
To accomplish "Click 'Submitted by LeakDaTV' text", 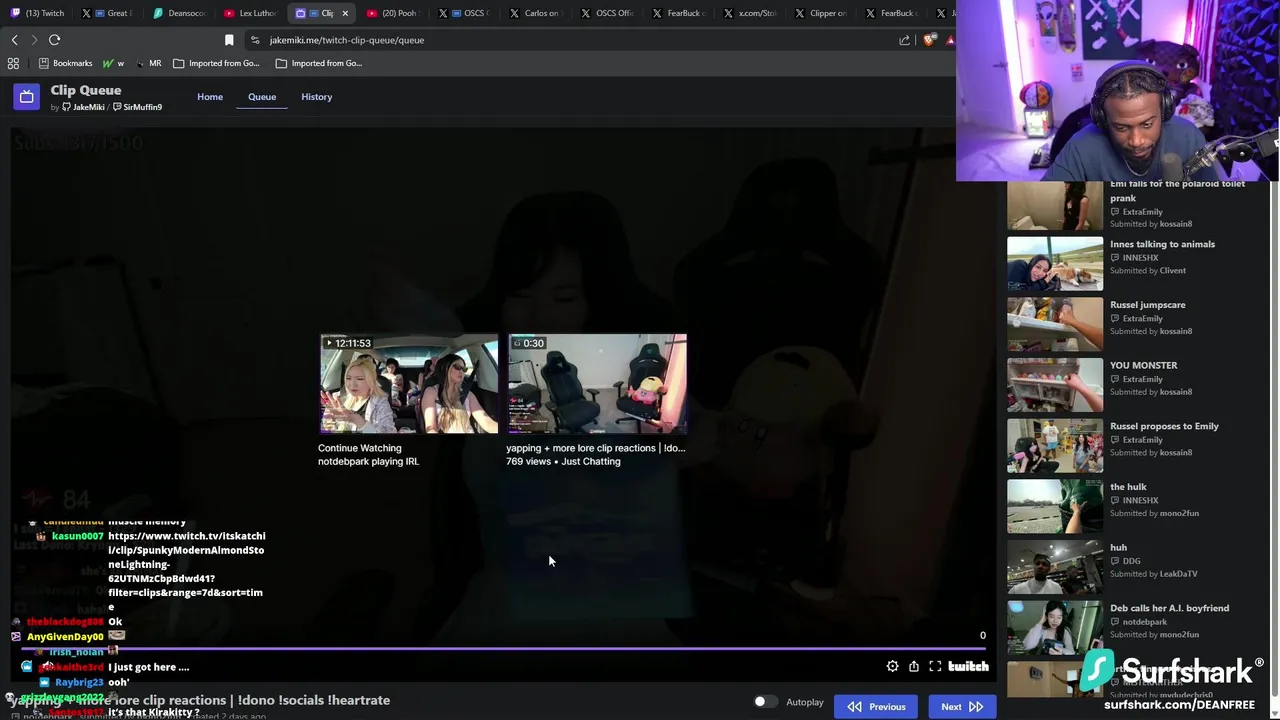I will 1153,574.
